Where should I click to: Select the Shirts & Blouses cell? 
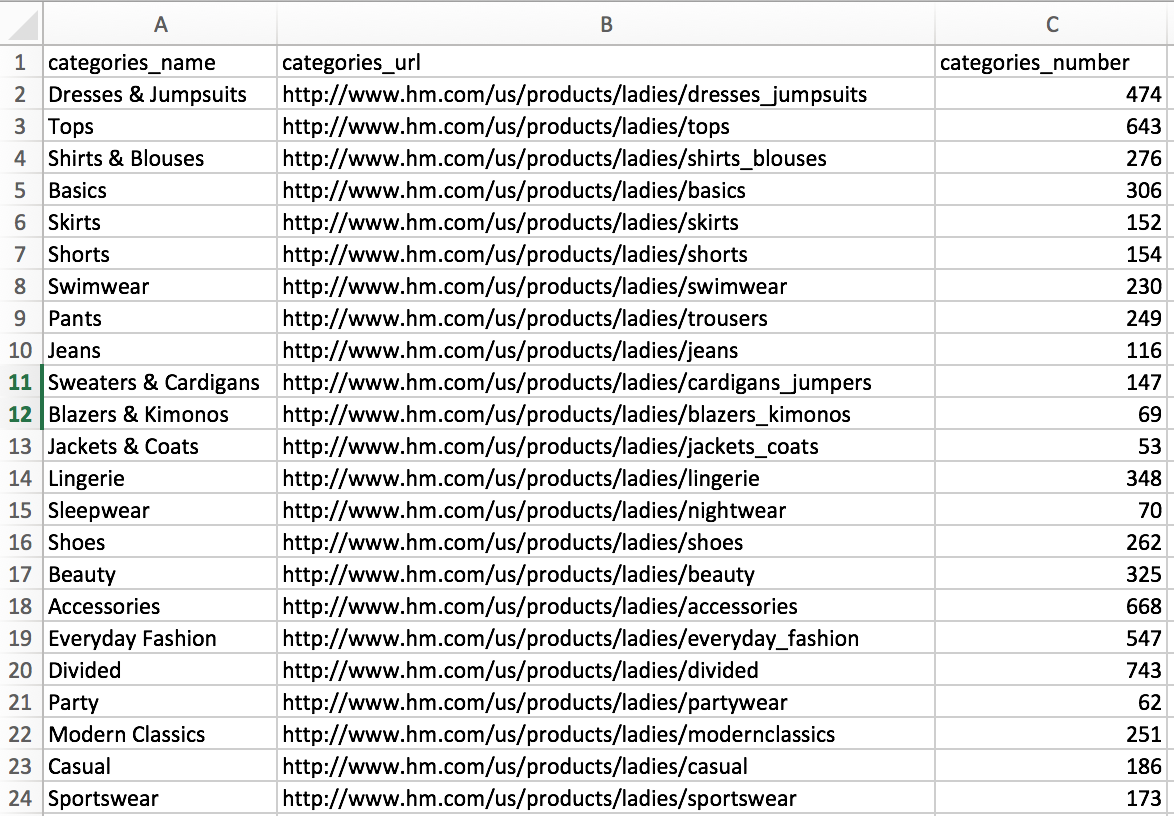click(160, 158)
